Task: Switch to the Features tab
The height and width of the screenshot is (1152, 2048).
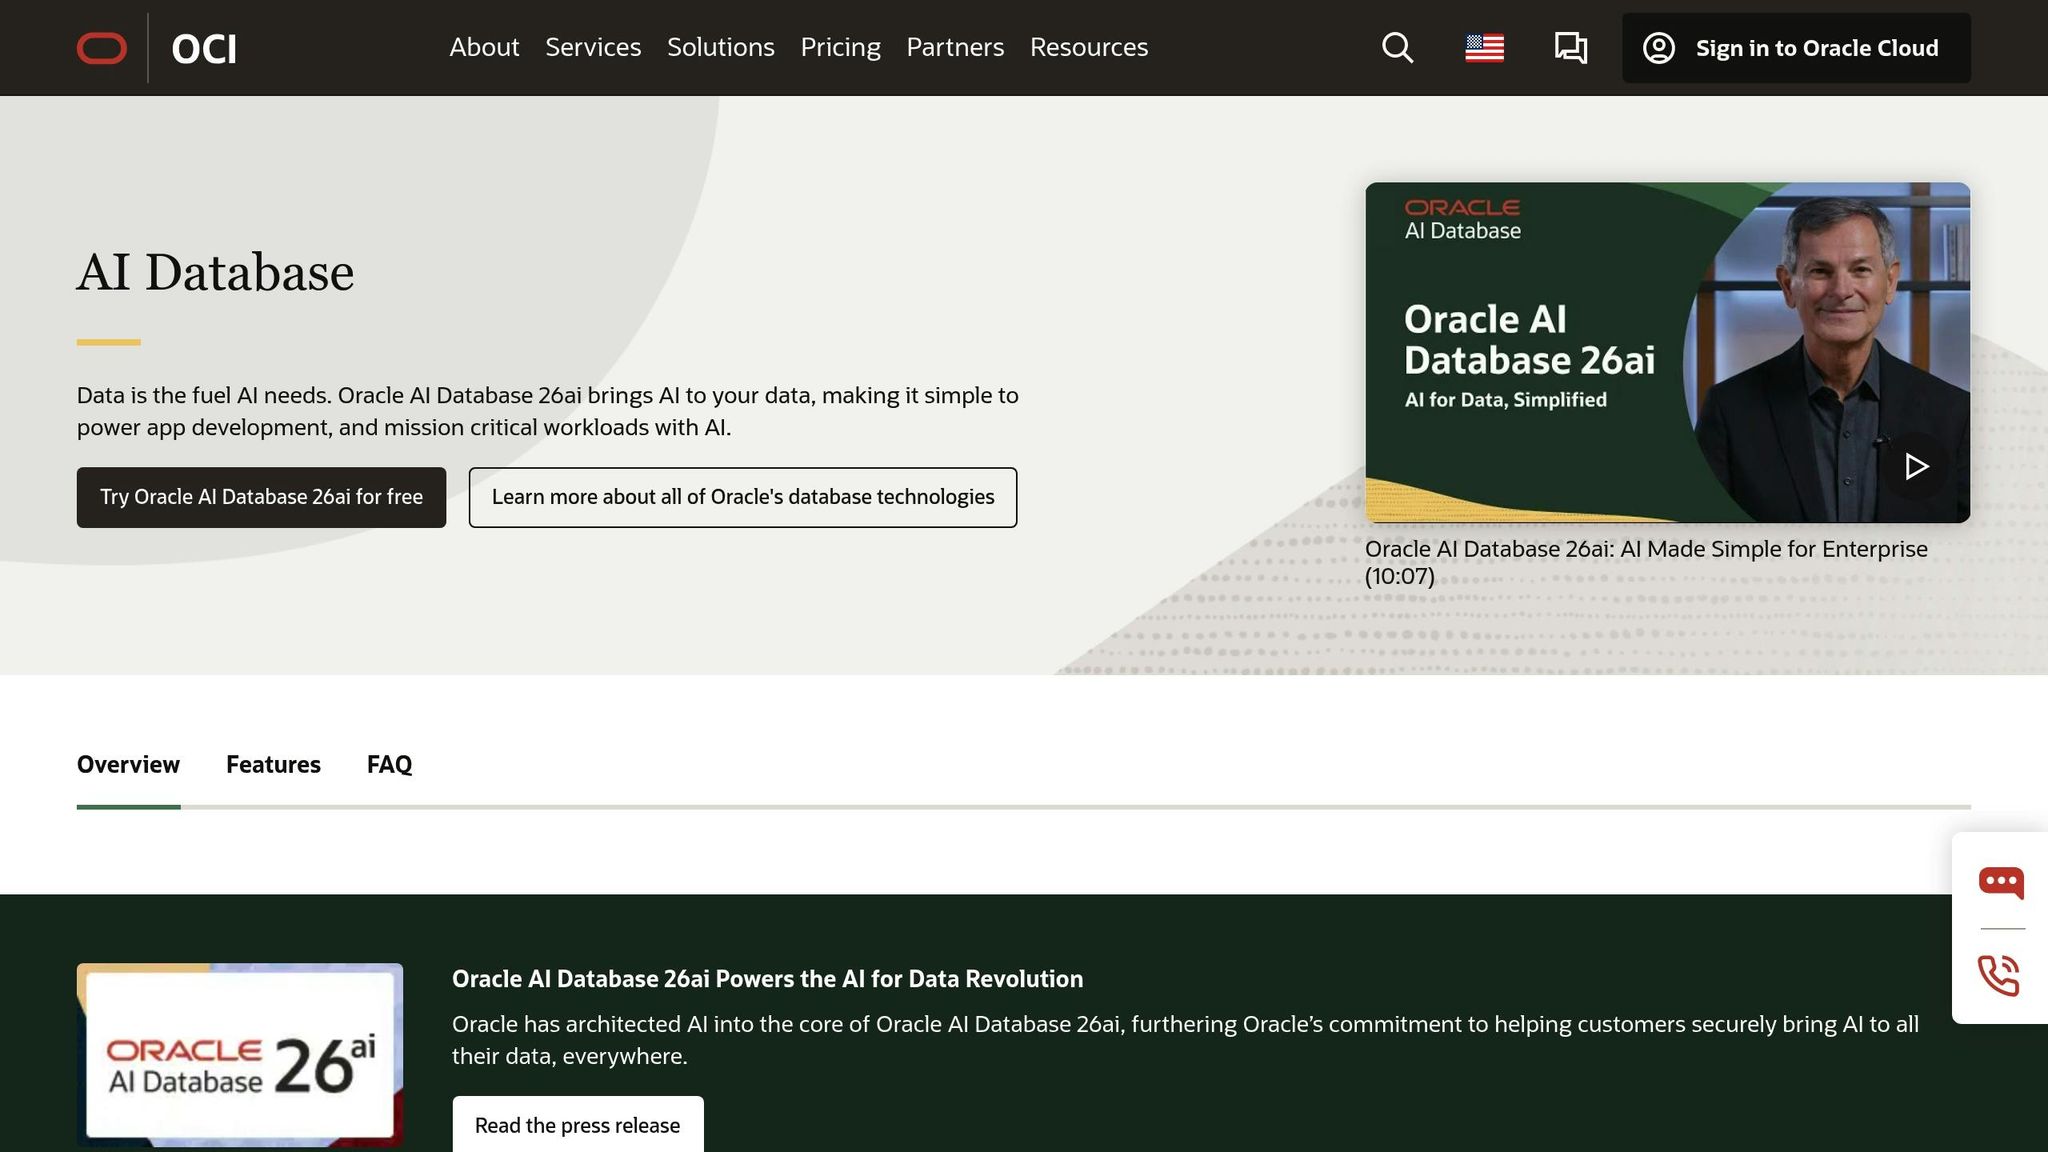Action: click(273, 764)
